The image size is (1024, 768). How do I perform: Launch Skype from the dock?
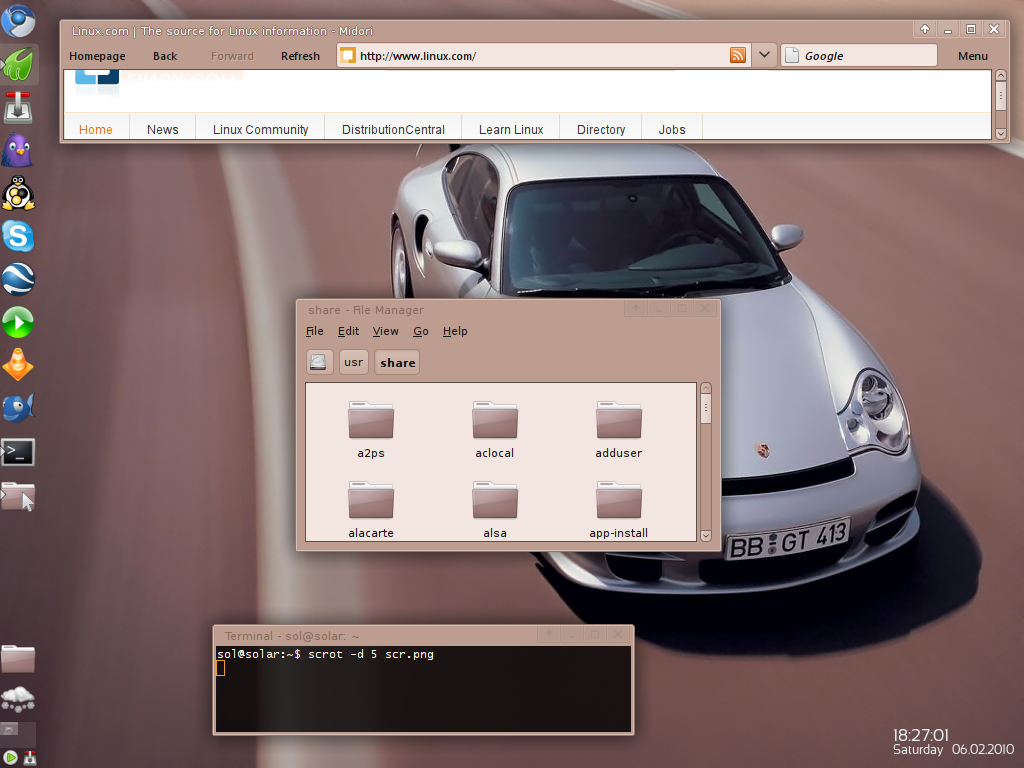pyautogui.click(x=18, y=236)
